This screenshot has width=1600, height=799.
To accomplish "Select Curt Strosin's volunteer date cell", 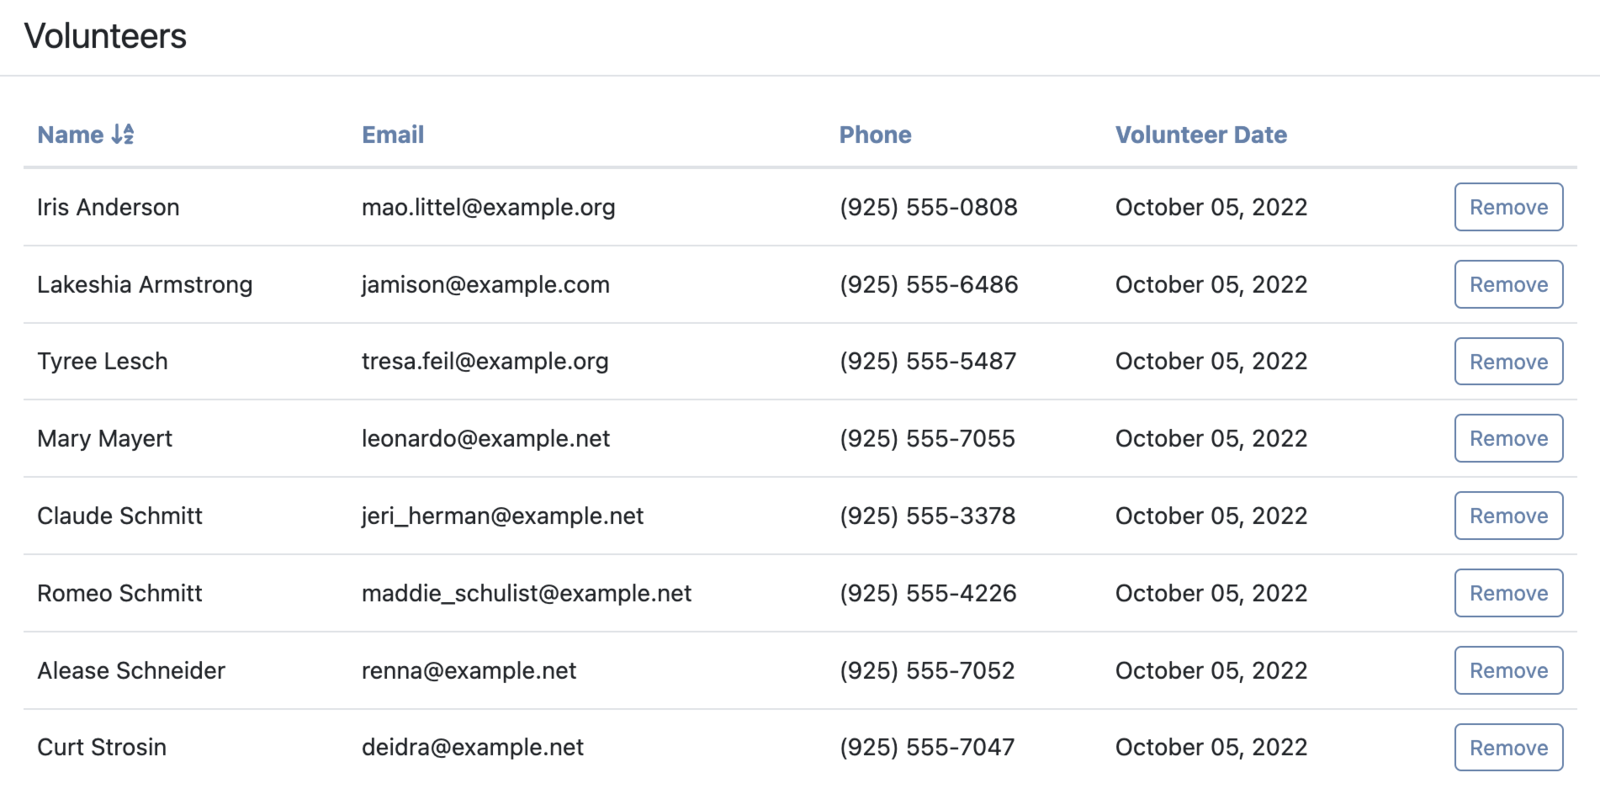I will (x=1211, y=747).
